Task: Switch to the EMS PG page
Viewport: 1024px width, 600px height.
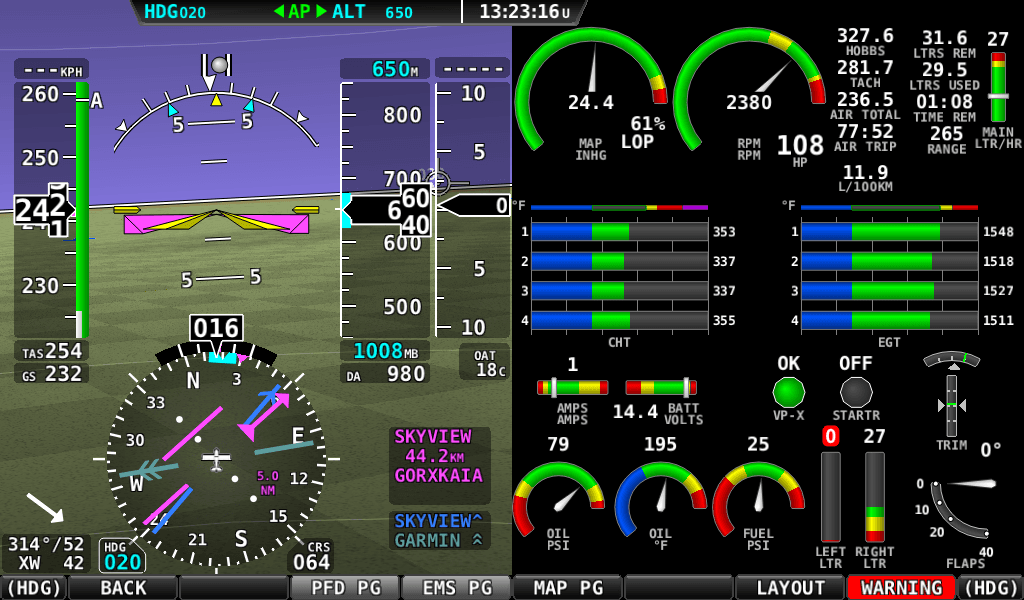Action: point(455,588)
